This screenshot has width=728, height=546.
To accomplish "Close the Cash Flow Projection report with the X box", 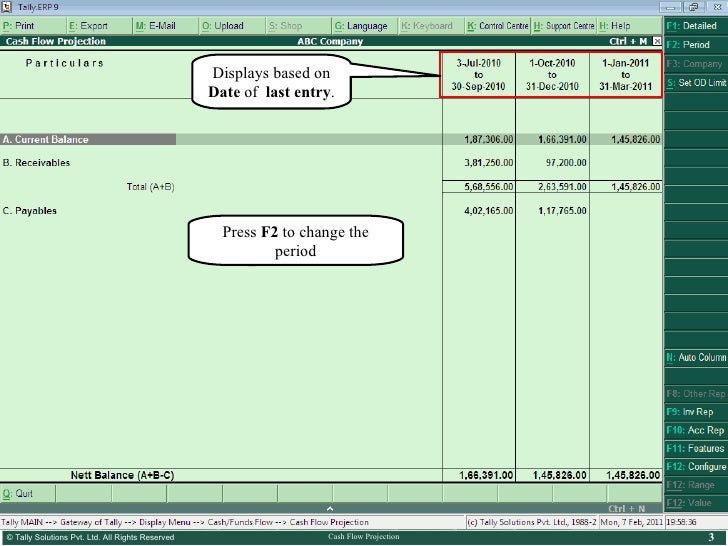I will coord(657,41).
